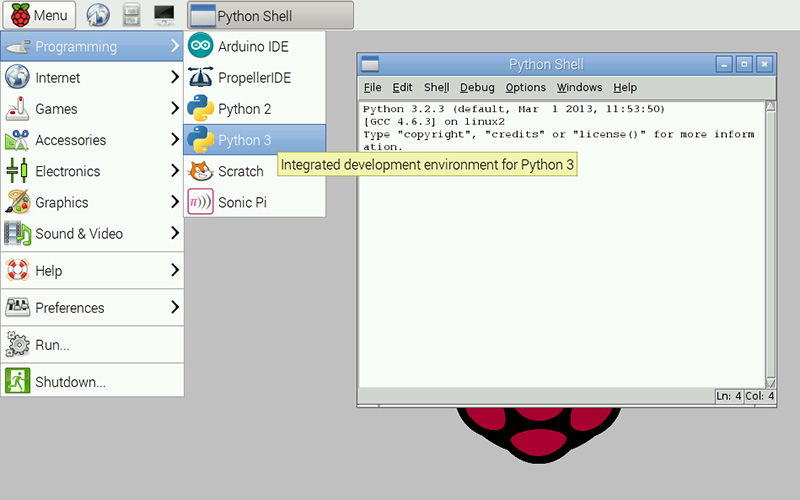
Task: Click the Sound & Video film icon
Action: [17, 233]
